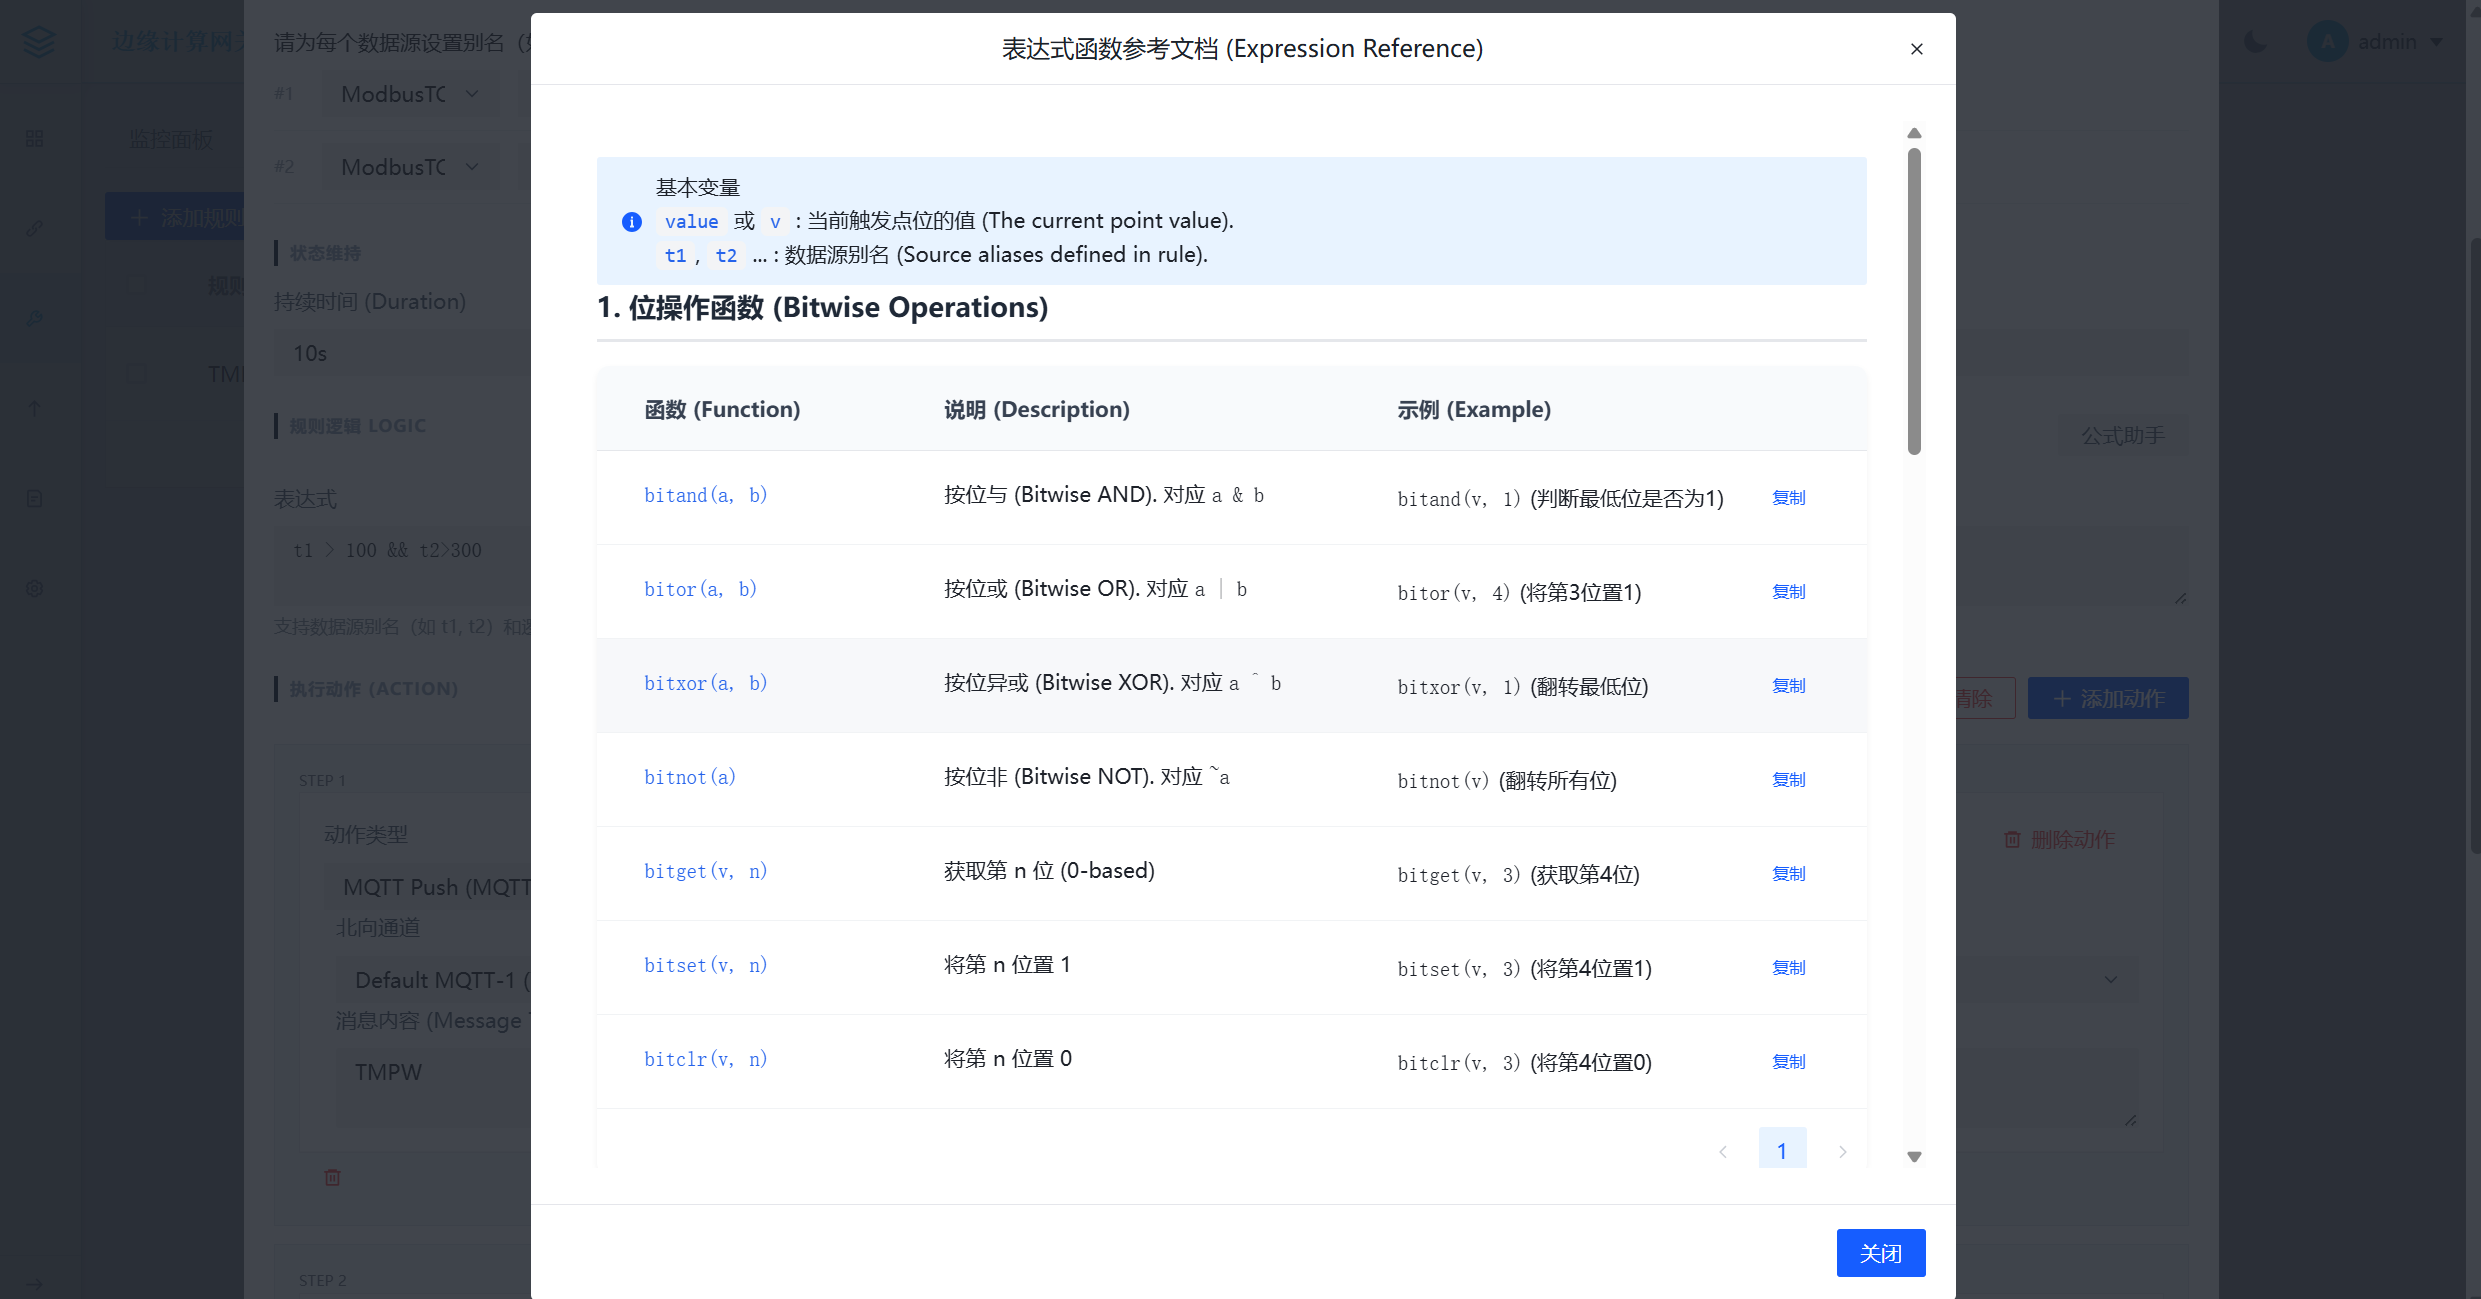Click the 监控面板 tab in background
The height and width of the screenshot is (1299, 2481).
click(x=171, y=139)
